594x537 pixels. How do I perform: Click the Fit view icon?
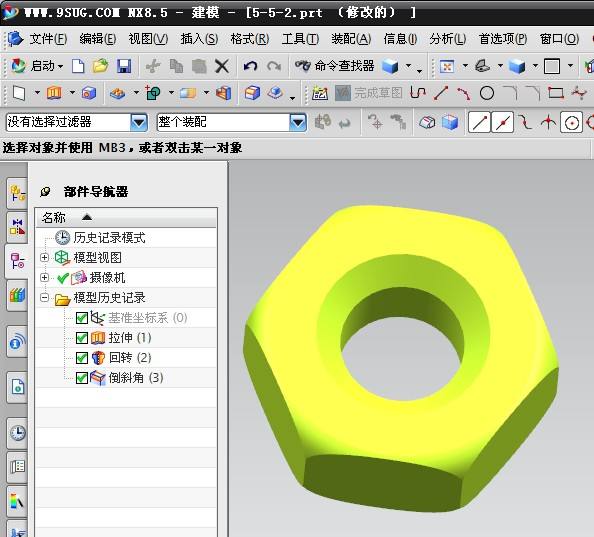(447, 67)
